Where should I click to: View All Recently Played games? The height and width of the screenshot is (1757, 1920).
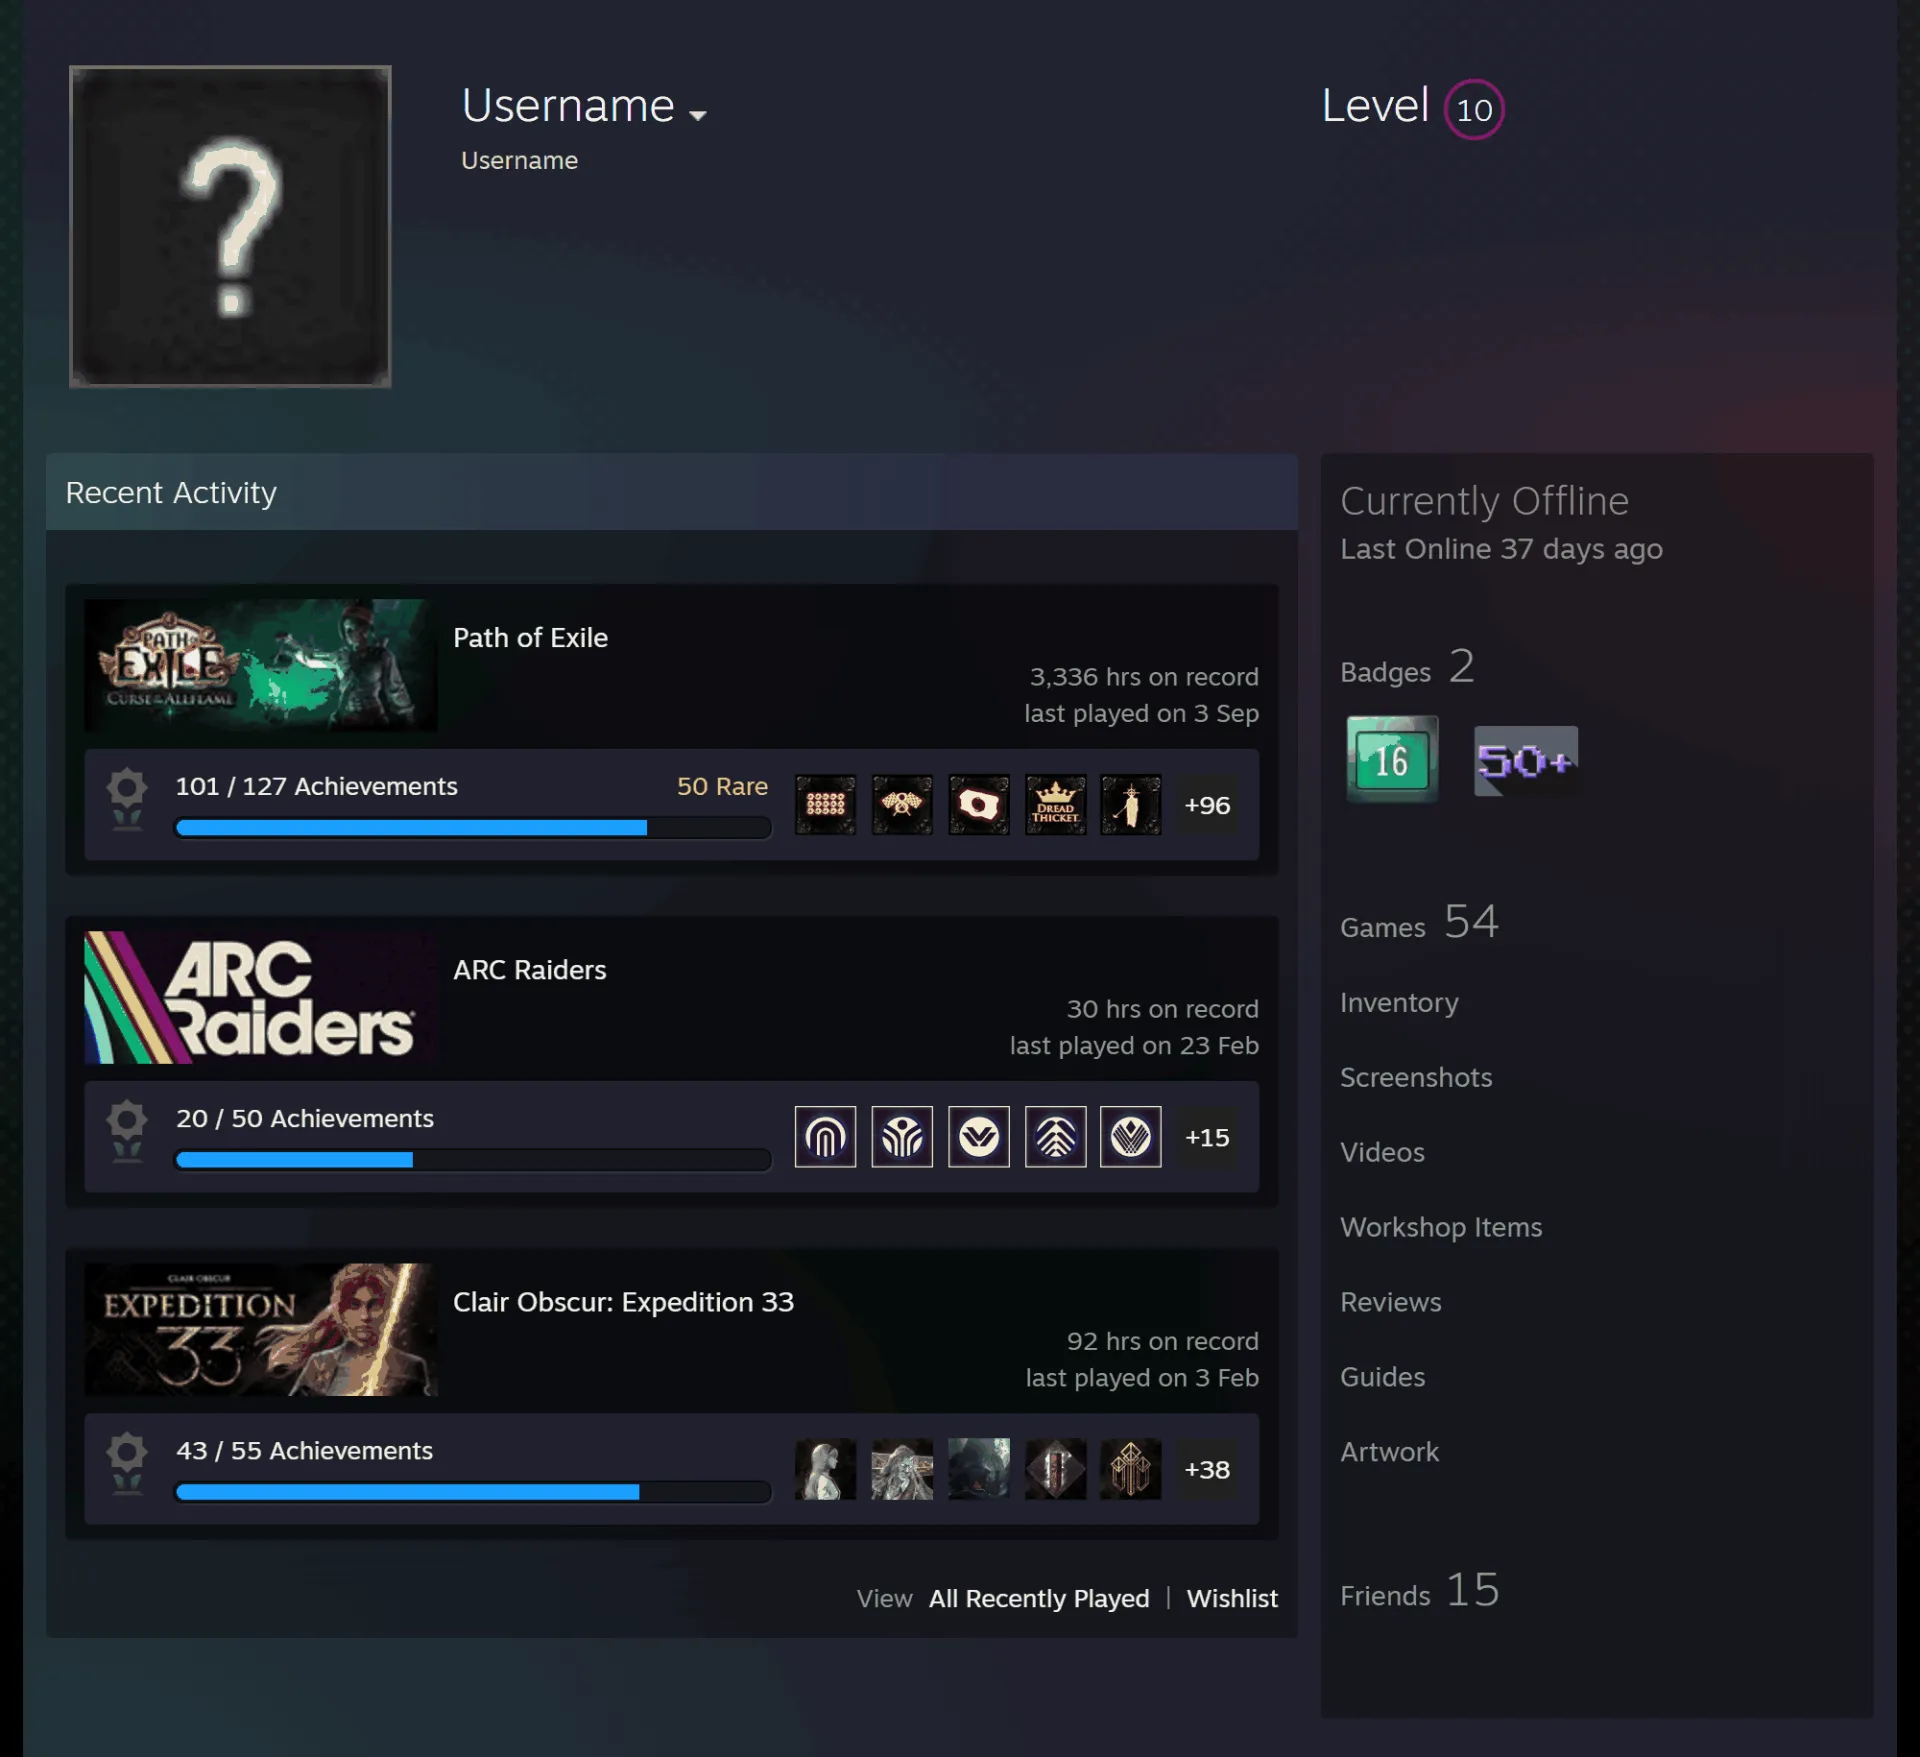click(x=1039, y=1598)
